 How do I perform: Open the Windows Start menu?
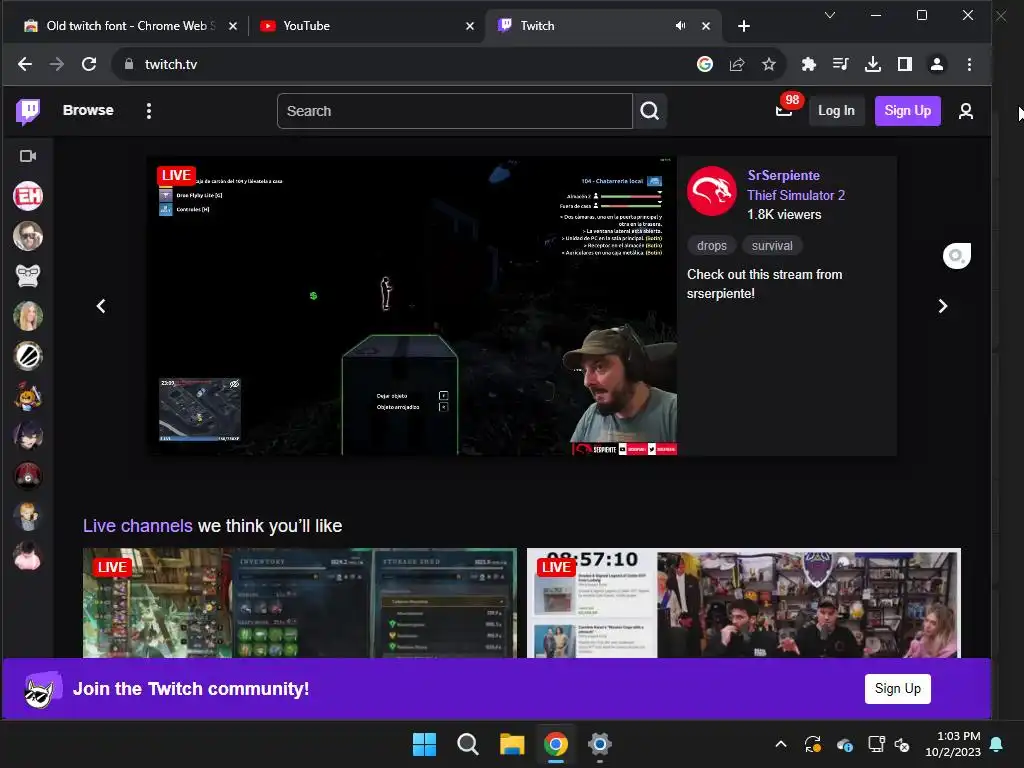click(x=424, y=744)
